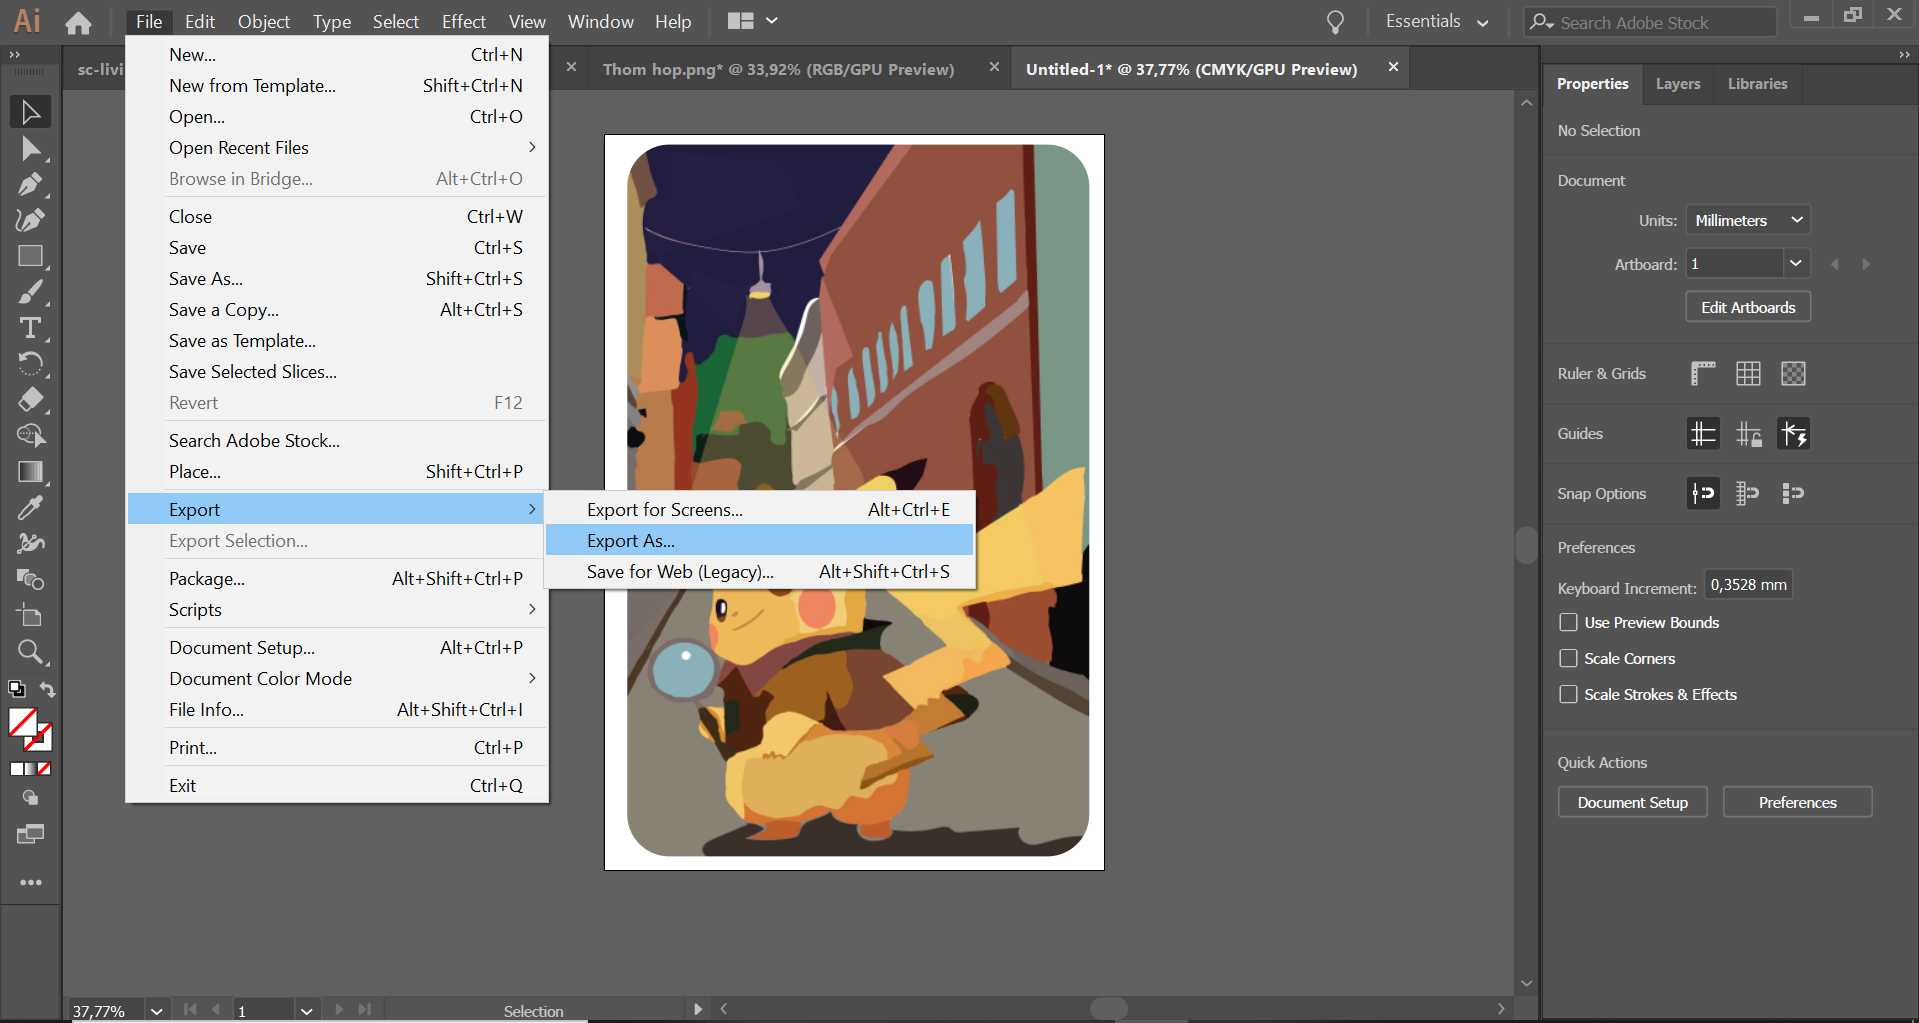Open the drawing modes icon
The height and width of the screenshot is (1023, 1919).
click(x=30, y=798)
